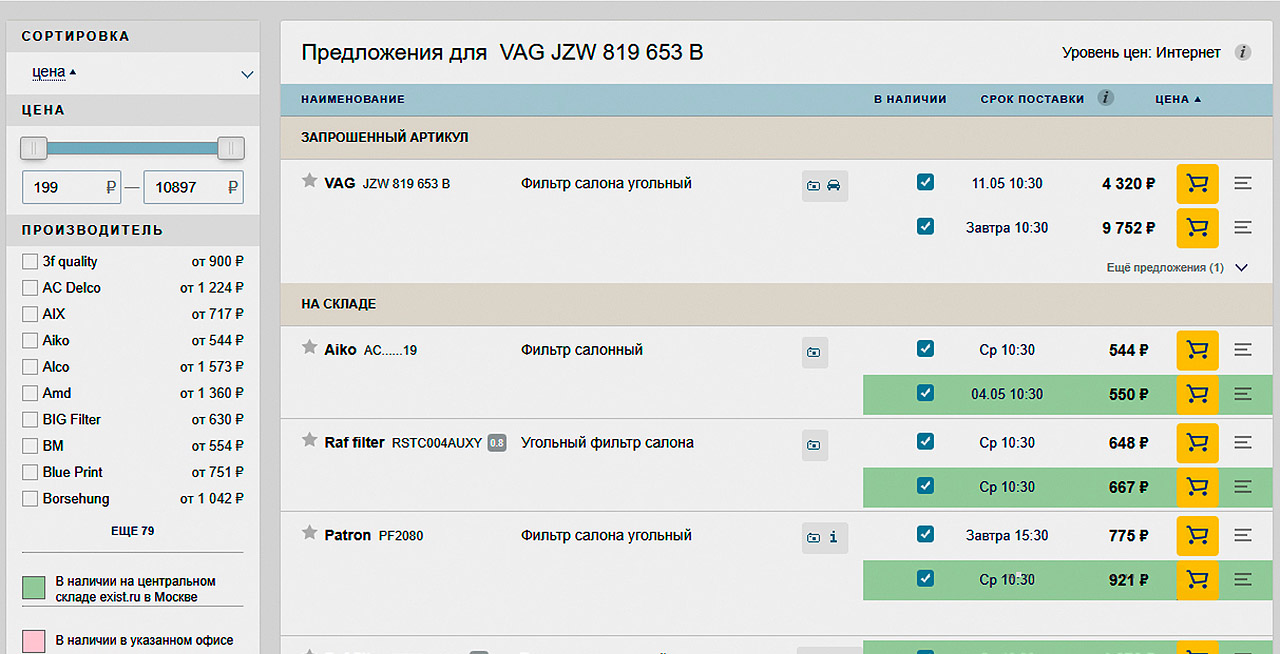Expand Ещё предложения (1) for VAG
The width and height of the screenshot is (1280, 654).
1241,268
